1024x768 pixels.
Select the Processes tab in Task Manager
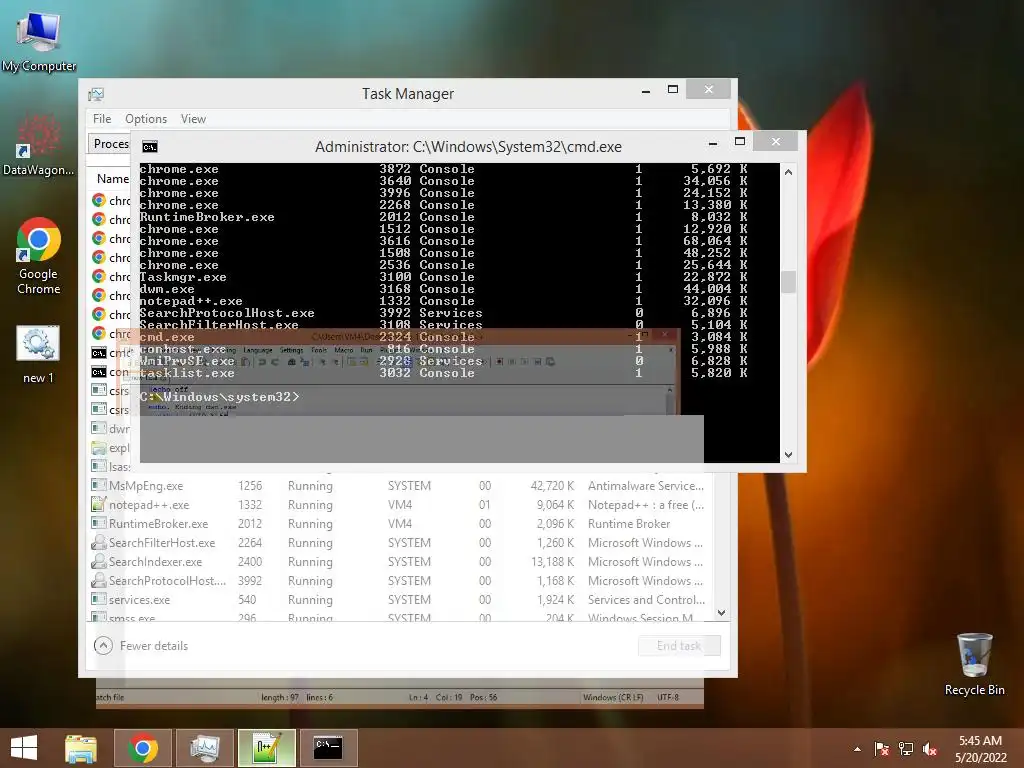(110, 144)
